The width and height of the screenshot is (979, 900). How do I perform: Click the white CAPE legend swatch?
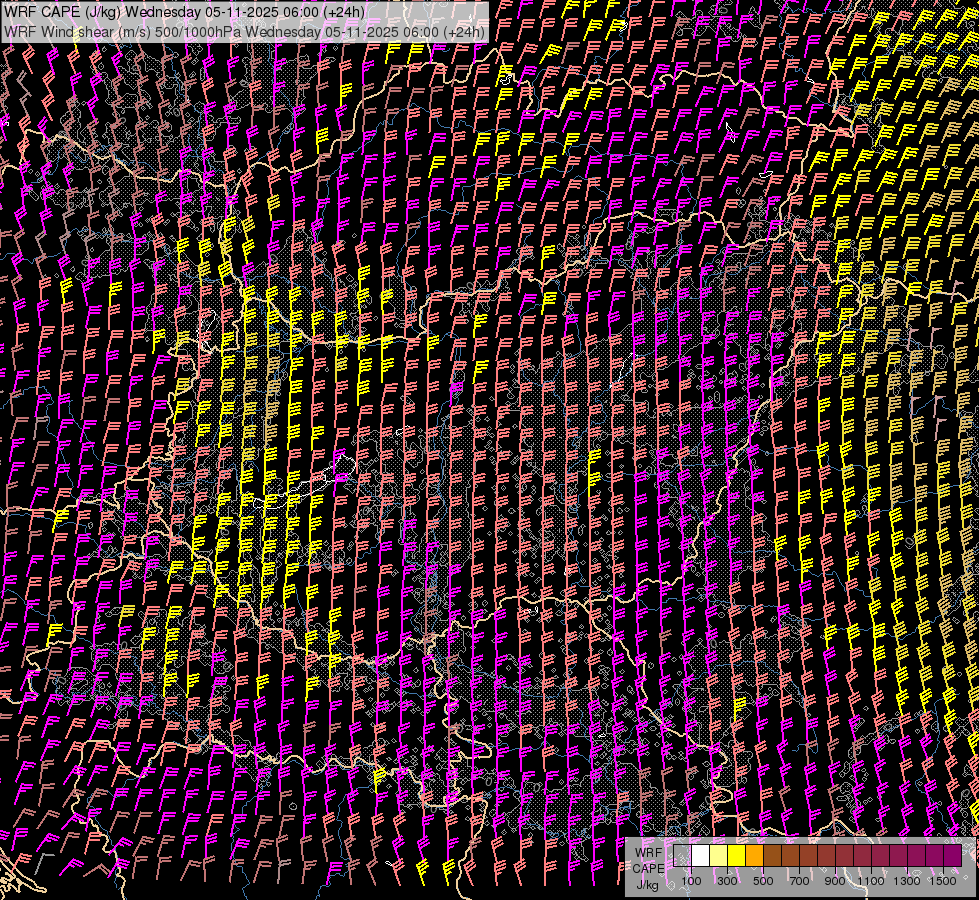[x=700, y=856]
